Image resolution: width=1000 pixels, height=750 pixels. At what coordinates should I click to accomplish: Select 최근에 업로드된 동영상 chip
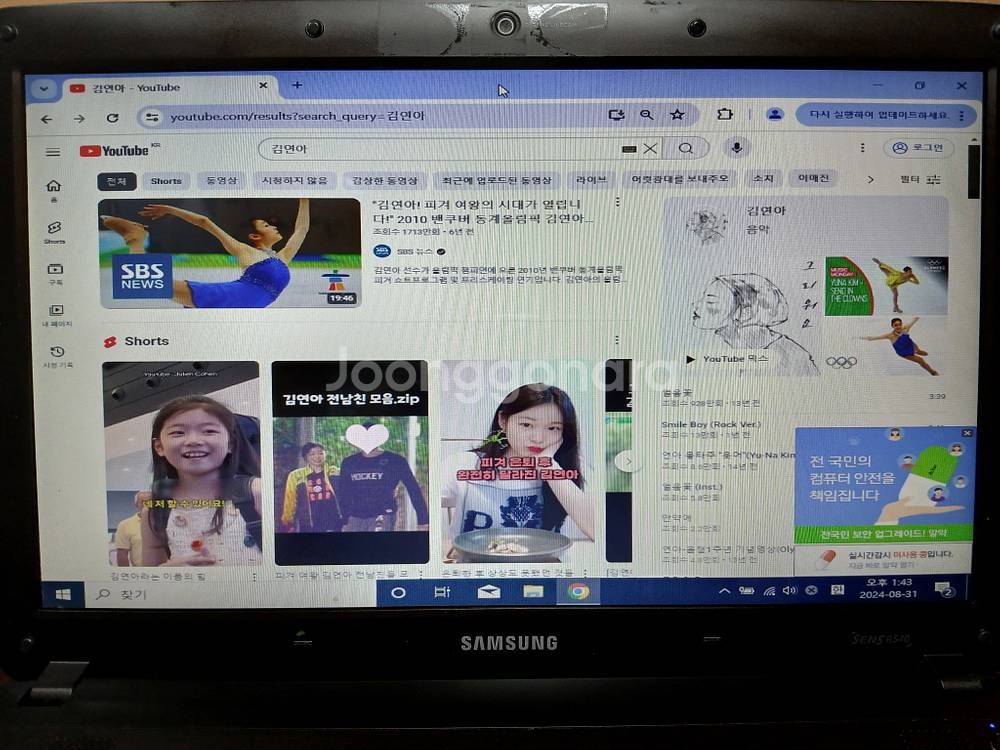(x=496, y=180)
